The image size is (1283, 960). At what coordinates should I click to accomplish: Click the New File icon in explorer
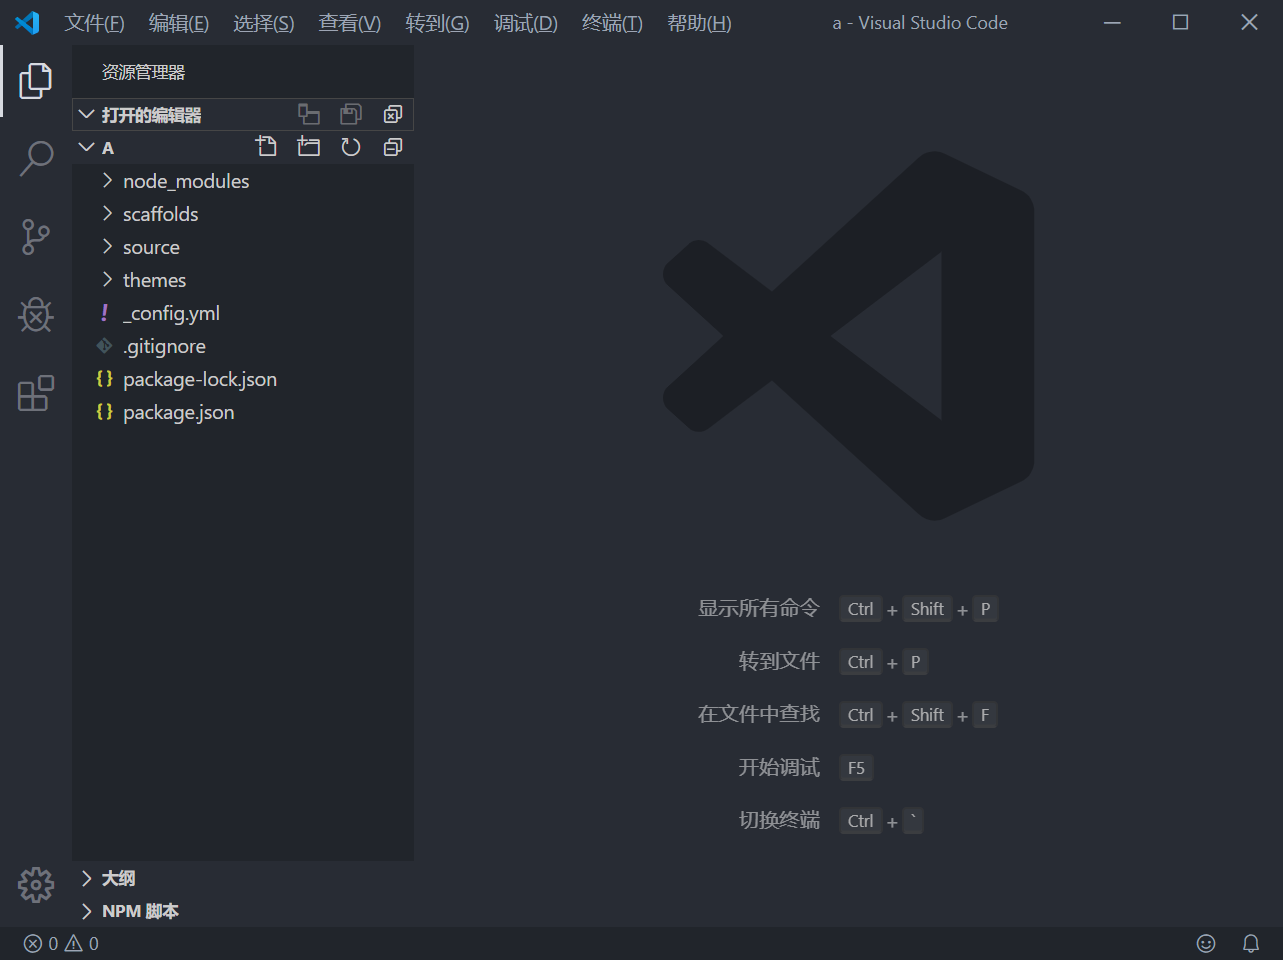coord(266,147)
